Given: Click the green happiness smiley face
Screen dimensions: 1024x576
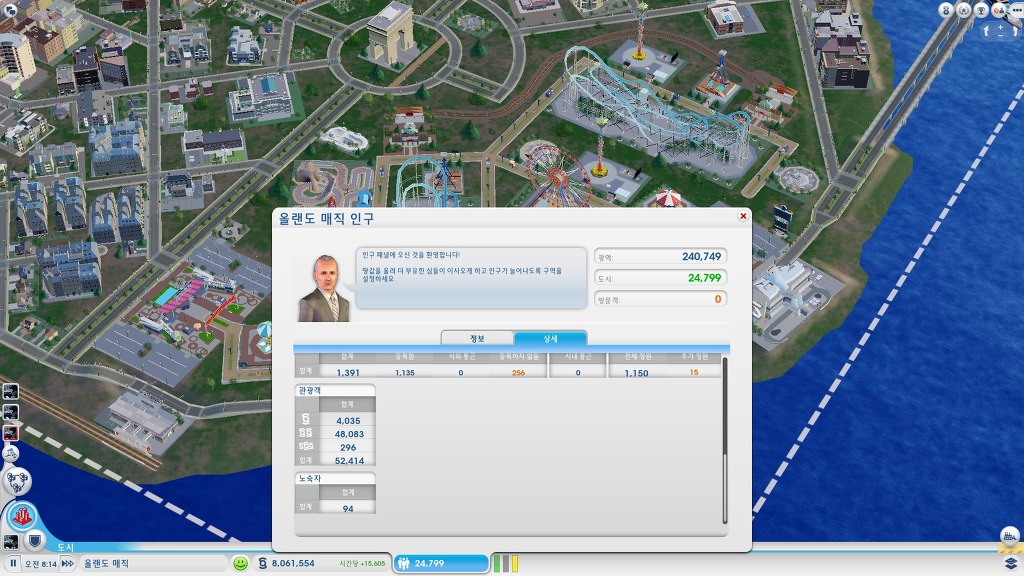Looking at the screenshot, I should click(240, 563).
